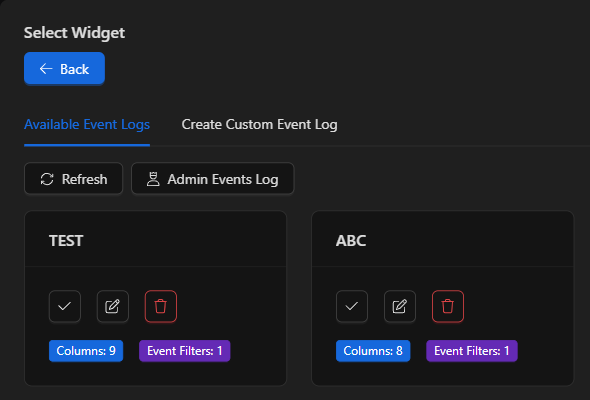Image resolution: width=590 pixels, height=400 pixels.
Task: Select the ABC event log checkmark
Action: pyautogui.click(x=352, y=306)
